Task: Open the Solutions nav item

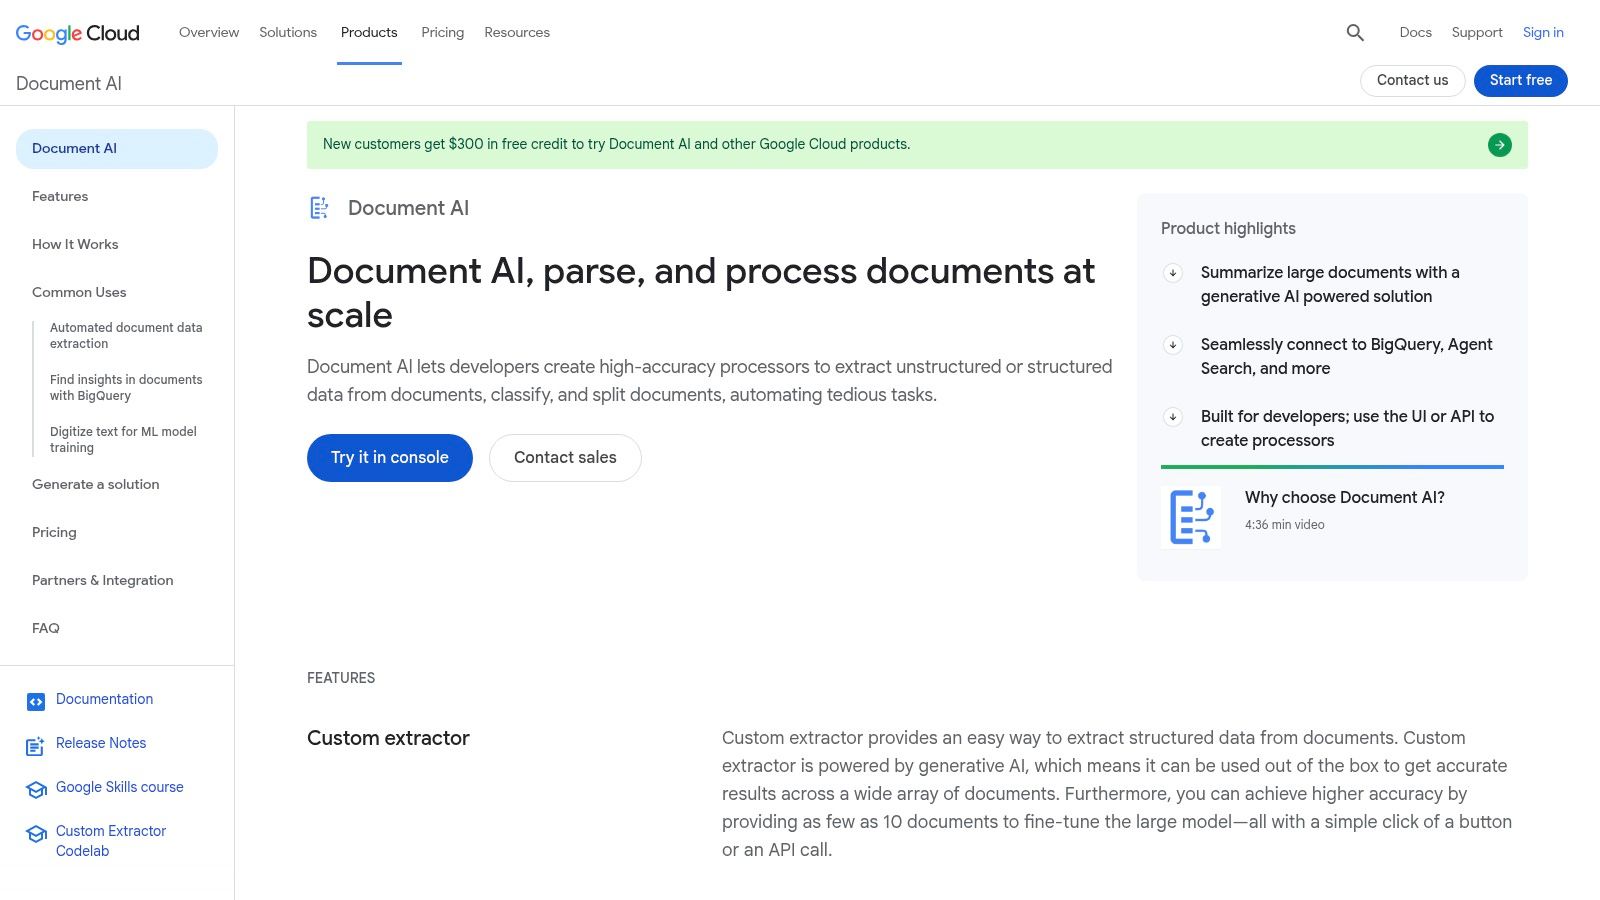Action: click(288, 32)
